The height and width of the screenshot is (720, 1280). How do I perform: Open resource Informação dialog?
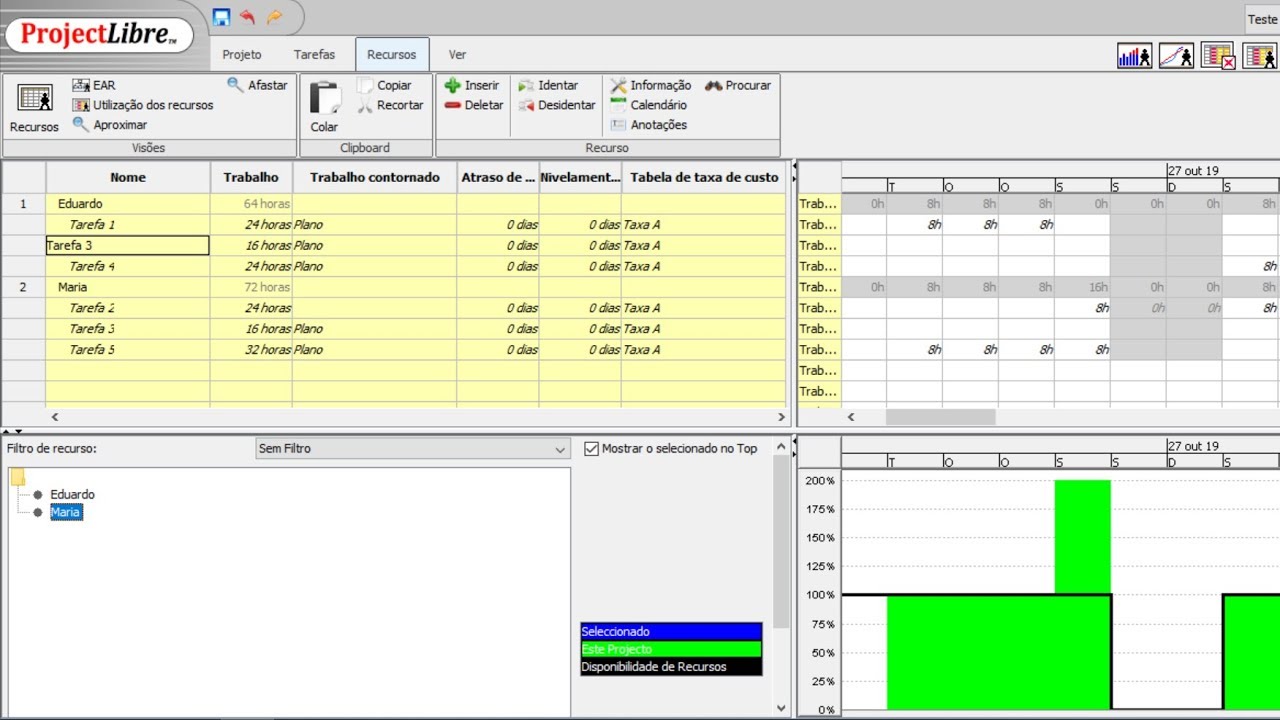click(x=651, y=85)
